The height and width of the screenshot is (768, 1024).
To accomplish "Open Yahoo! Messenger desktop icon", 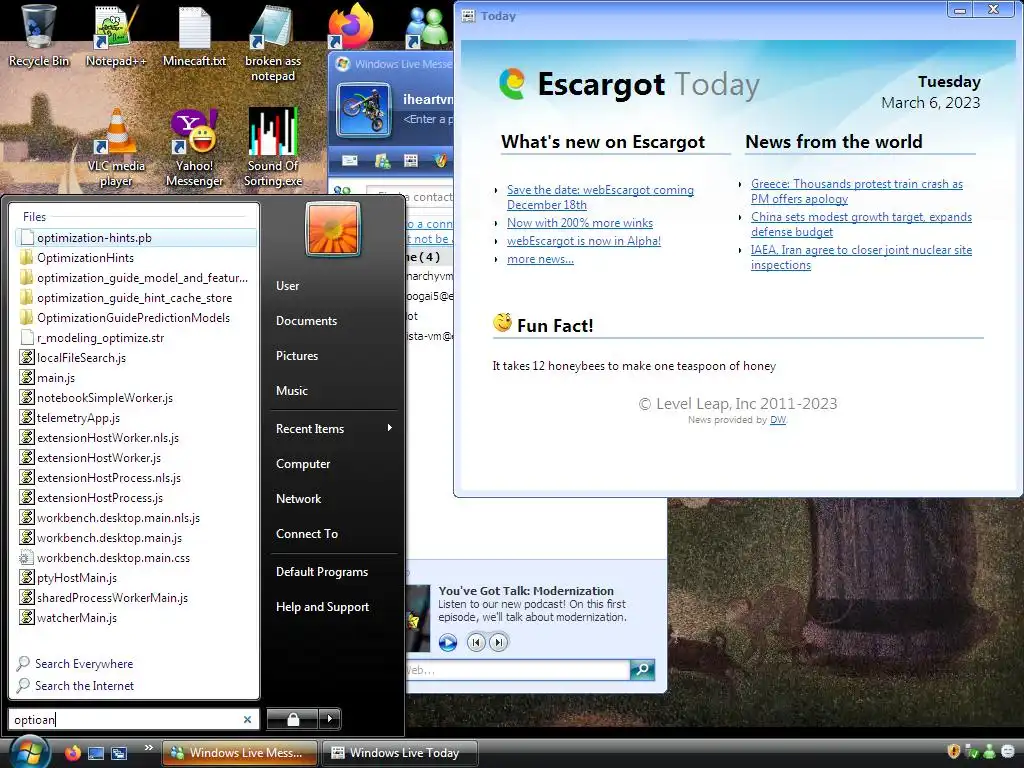I will click(195, 148).
